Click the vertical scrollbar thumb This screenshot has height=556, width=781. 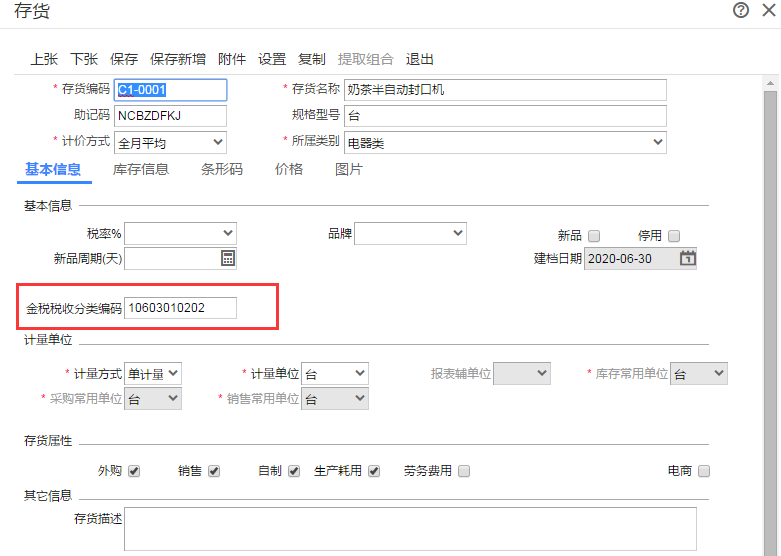tap(771, 324)
